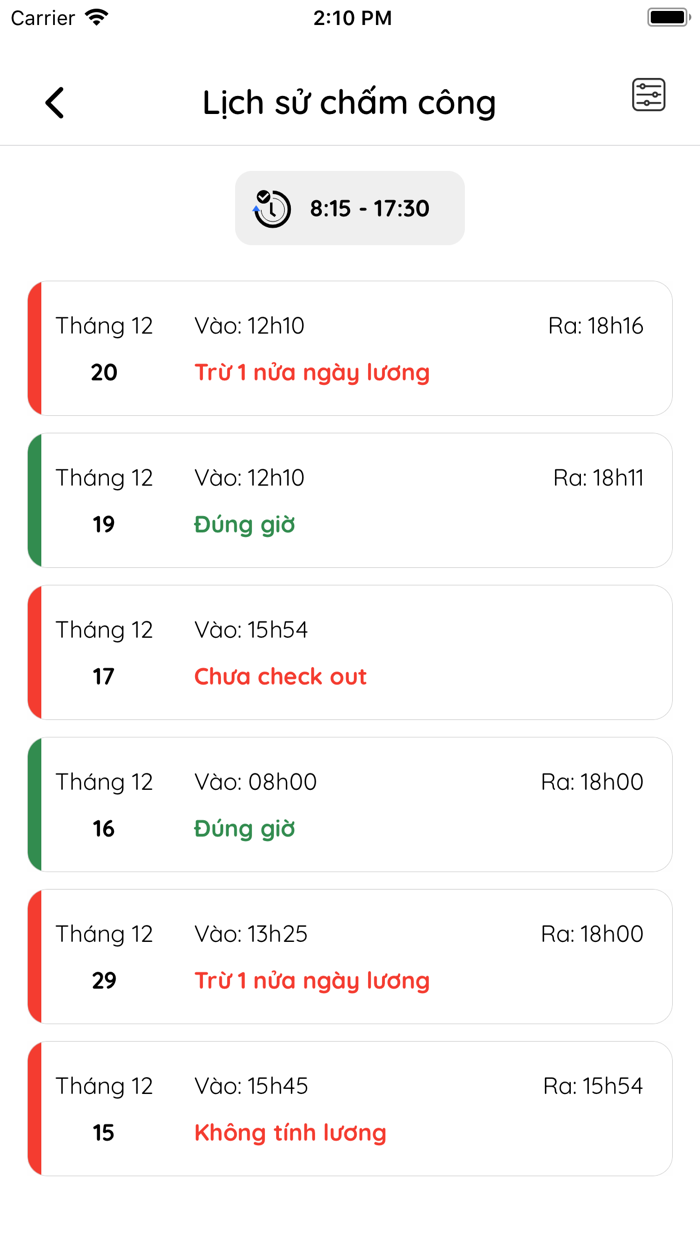Image resolution: width=700 pixels, height=1244 pixels.
Task: Tap the "Ra: 15h54" checkout time
Action: pyautogui.click(x=593, y=1086)
